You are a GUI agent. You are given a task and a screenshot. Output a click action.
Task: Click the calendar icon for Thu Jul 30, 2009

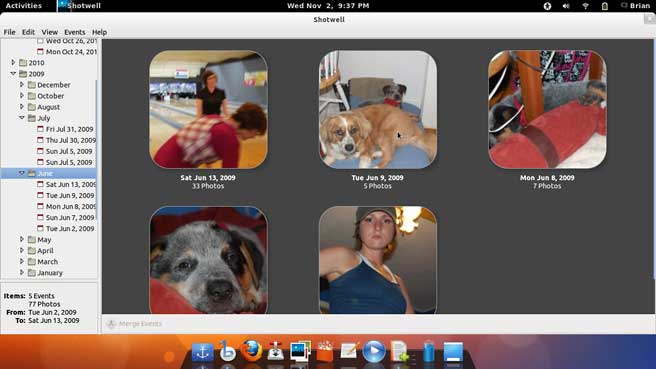tap(40, 140)
